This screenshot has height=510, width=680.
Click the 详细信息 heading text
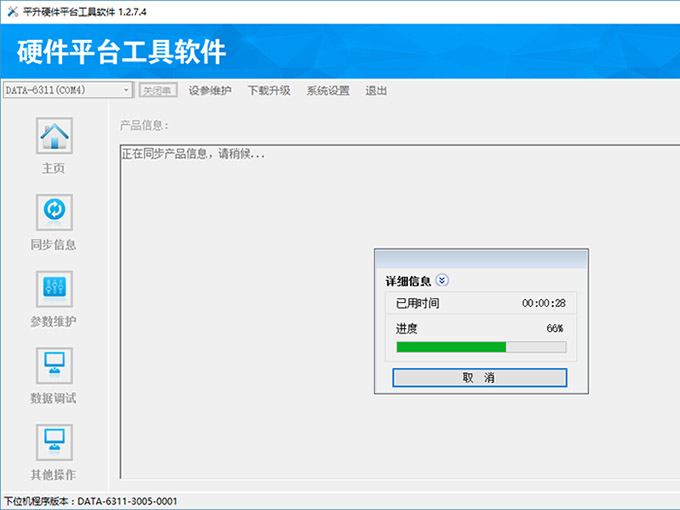[408, 281]
